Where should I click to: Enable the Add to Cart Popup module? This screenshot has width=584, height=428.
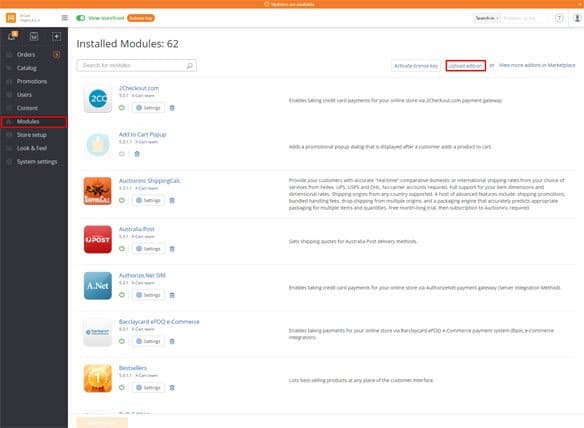coord(121,154)
